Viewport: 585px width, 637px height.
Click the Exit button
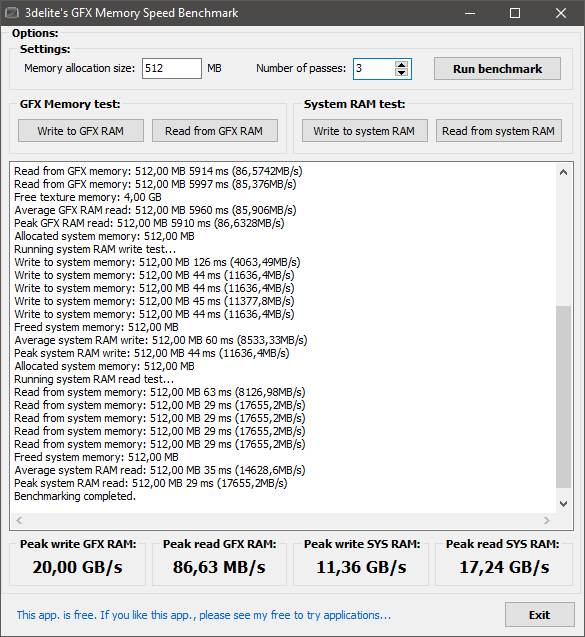click(x=540, y=615)
